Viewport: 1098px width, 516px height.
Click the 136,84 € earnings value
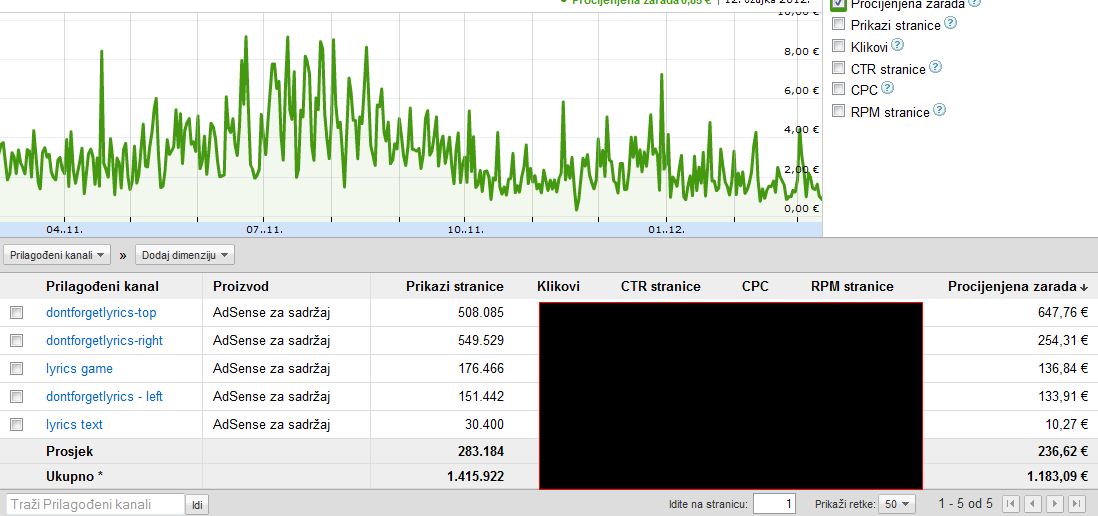click(1063, 368)
